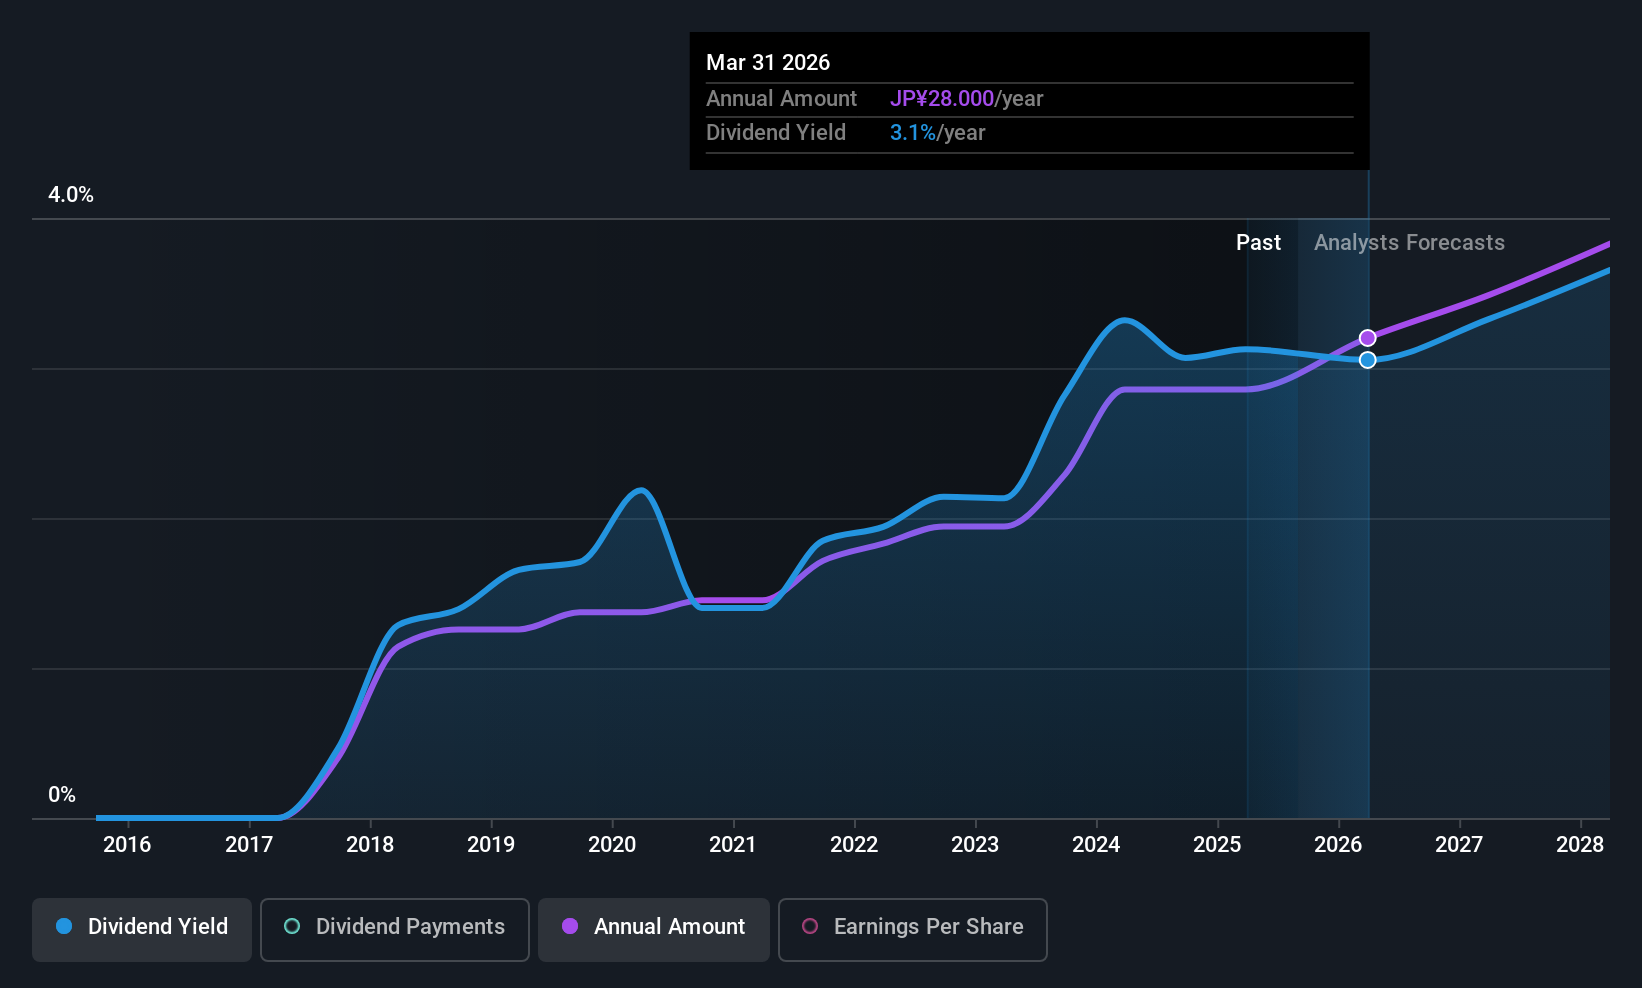Toggle the Annual Amount legend series
Screen dimensions: 1642x988
(x=654, y=929)
